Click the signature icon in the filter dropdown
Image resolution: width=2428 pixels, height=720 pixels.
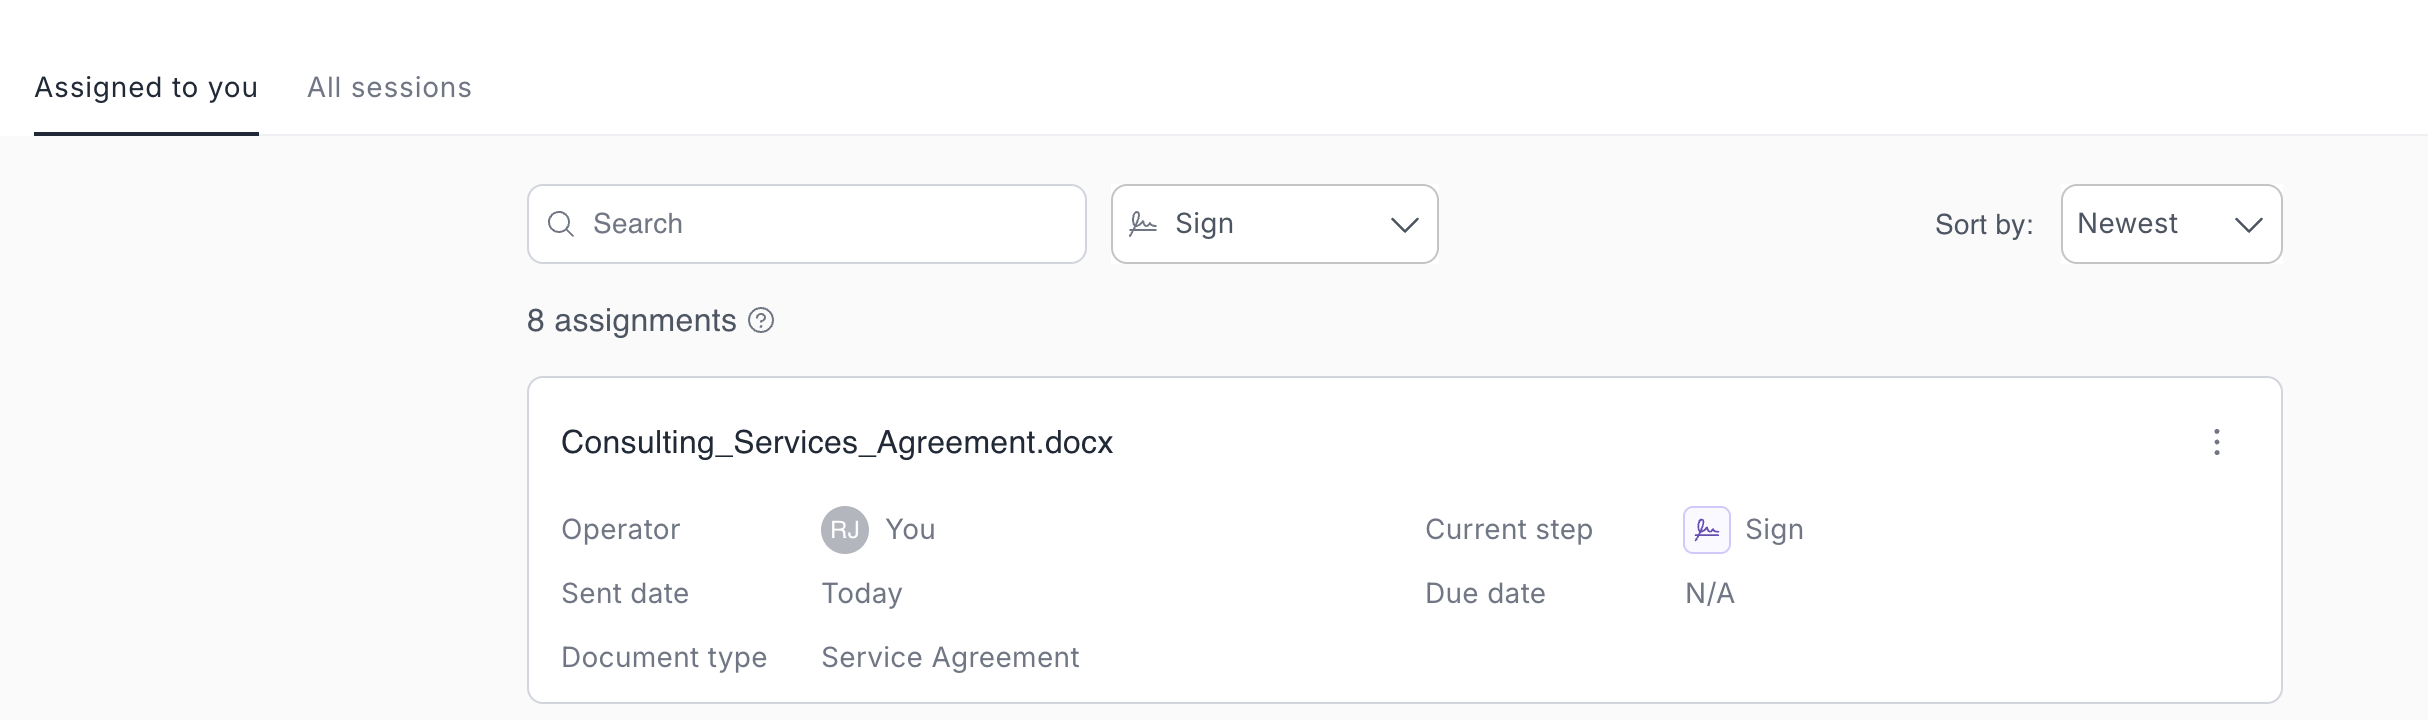(1143, 224)
